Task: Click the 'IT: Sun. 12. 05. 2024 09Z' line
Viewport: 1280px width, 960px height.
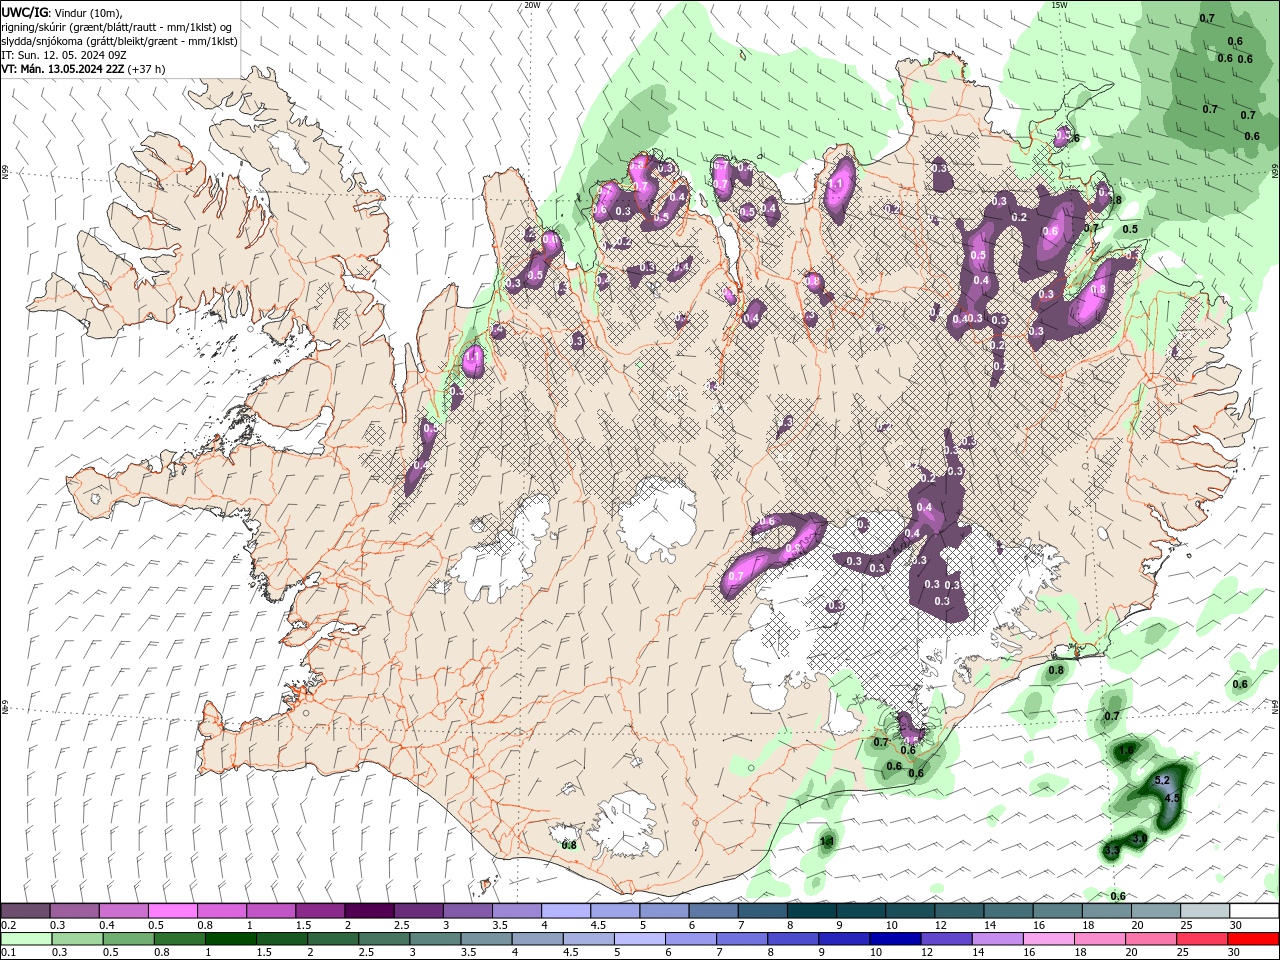Action: pos(63,55)
